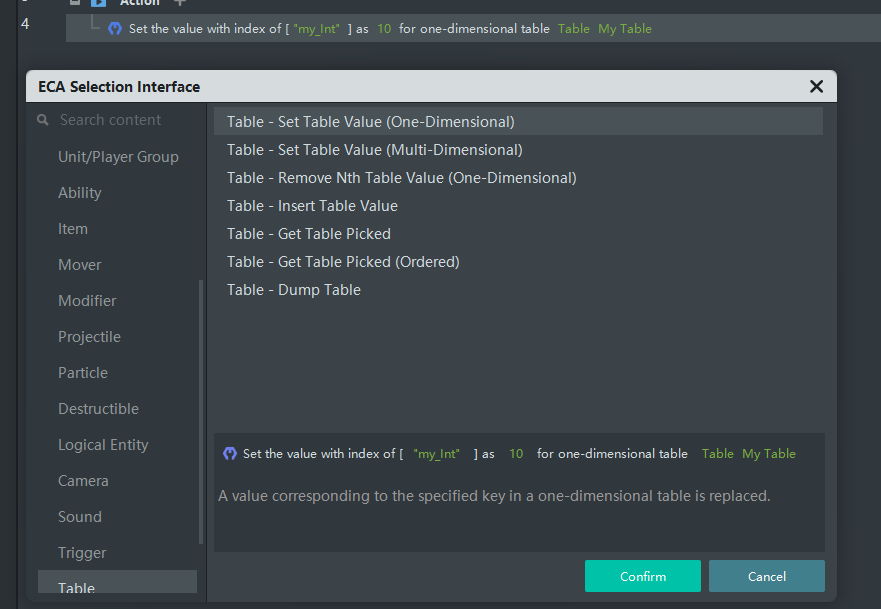Screen dimensions: 881x609
Task: Choose Table - Get Table Picked
Action: pos(308,234)
